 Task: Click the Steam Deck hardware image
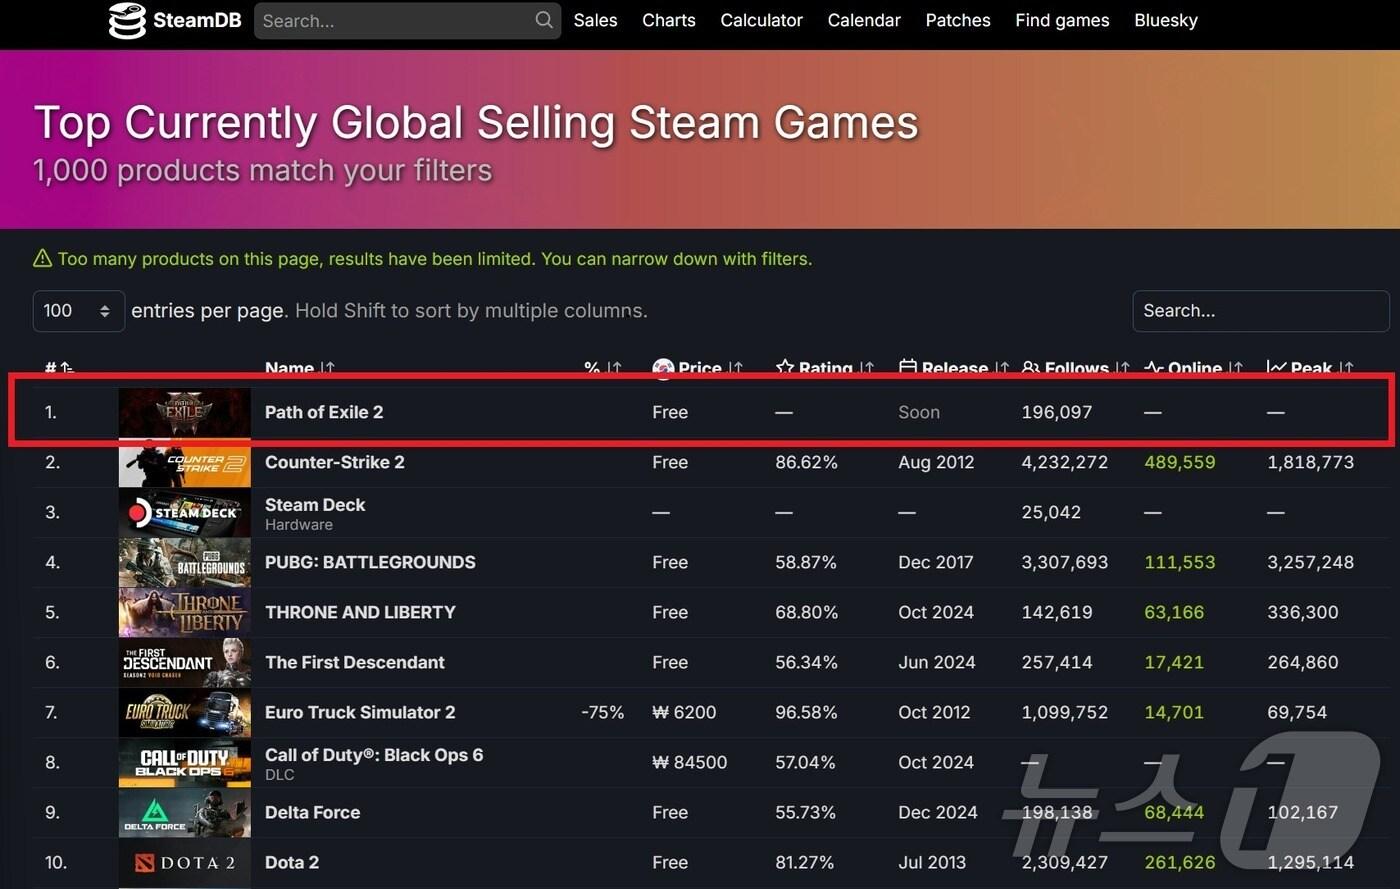[x=184, y=512]
